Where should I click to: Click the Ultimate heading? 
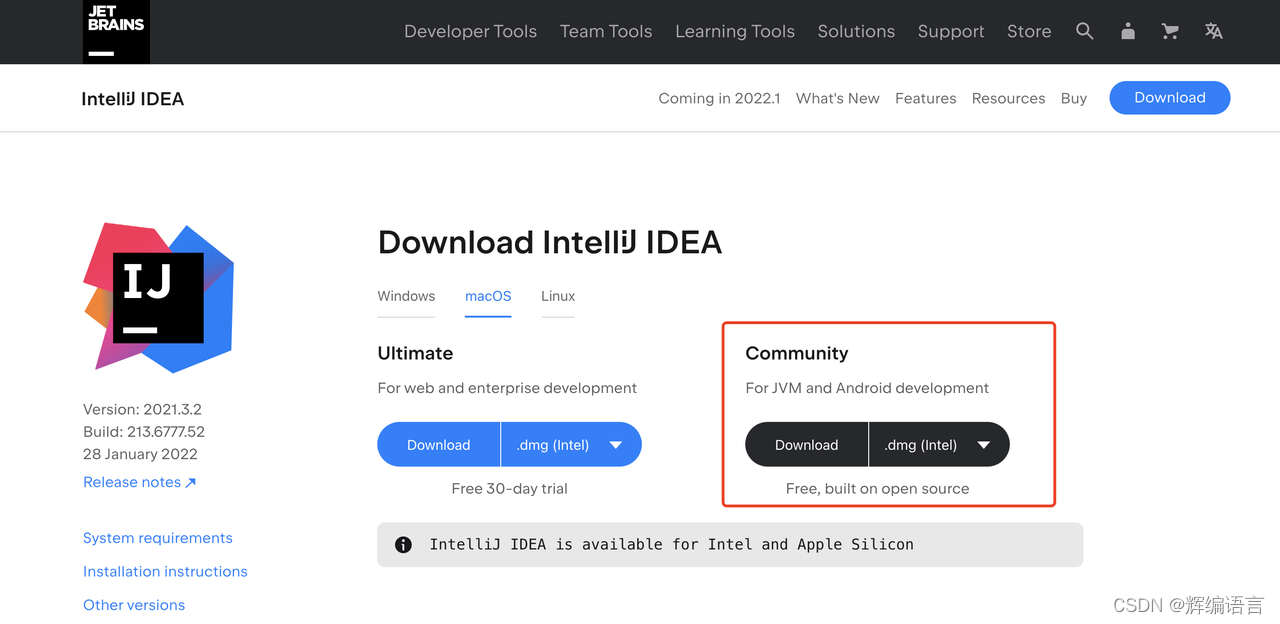pos(415,353)
